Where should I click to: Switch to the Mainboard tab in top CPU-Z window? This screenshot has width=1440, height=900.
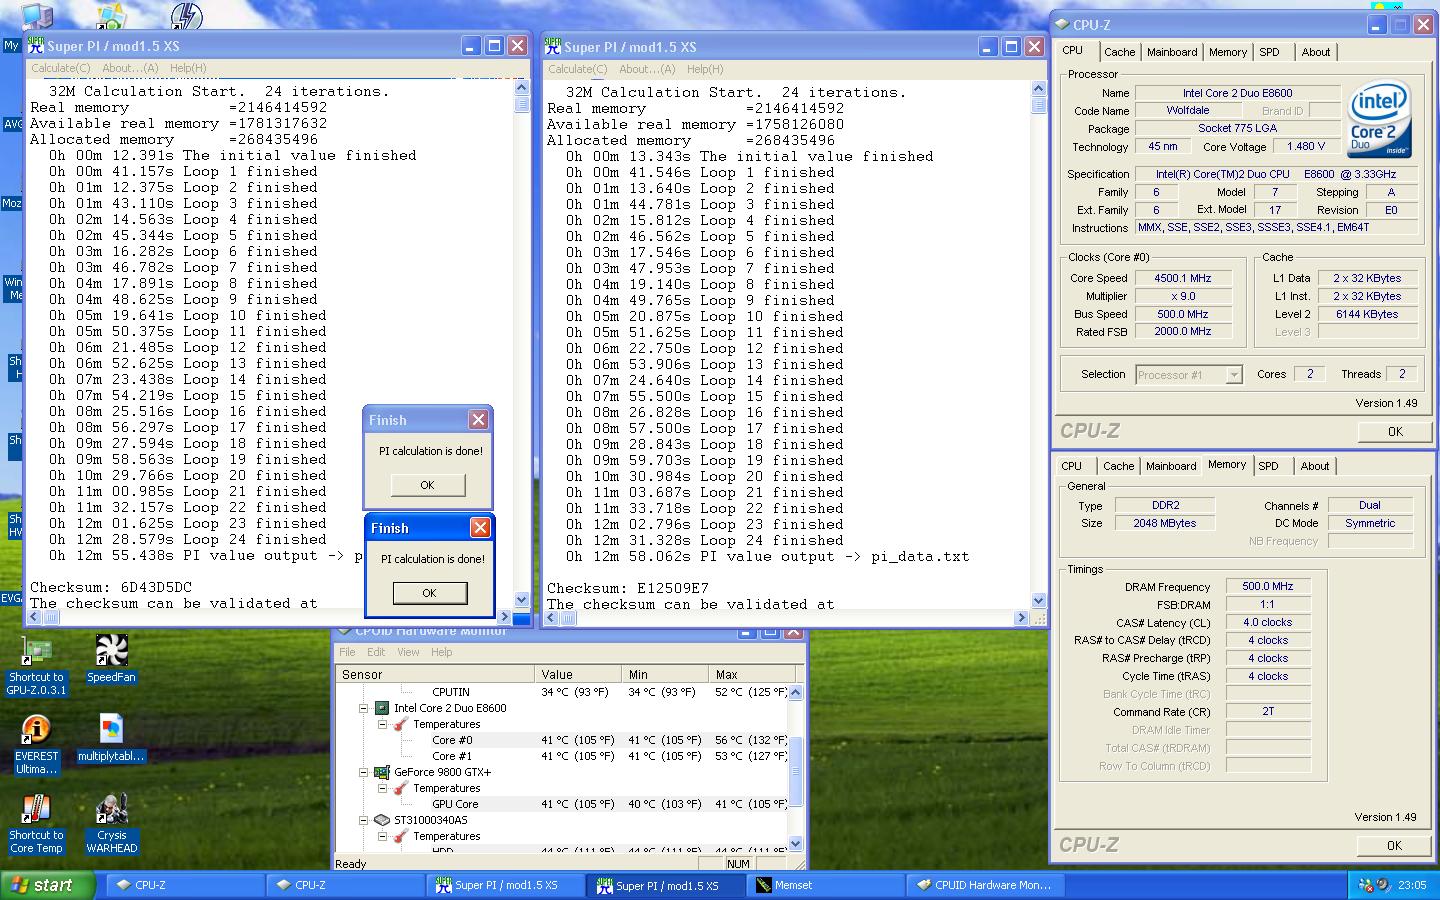[1171, 52]
